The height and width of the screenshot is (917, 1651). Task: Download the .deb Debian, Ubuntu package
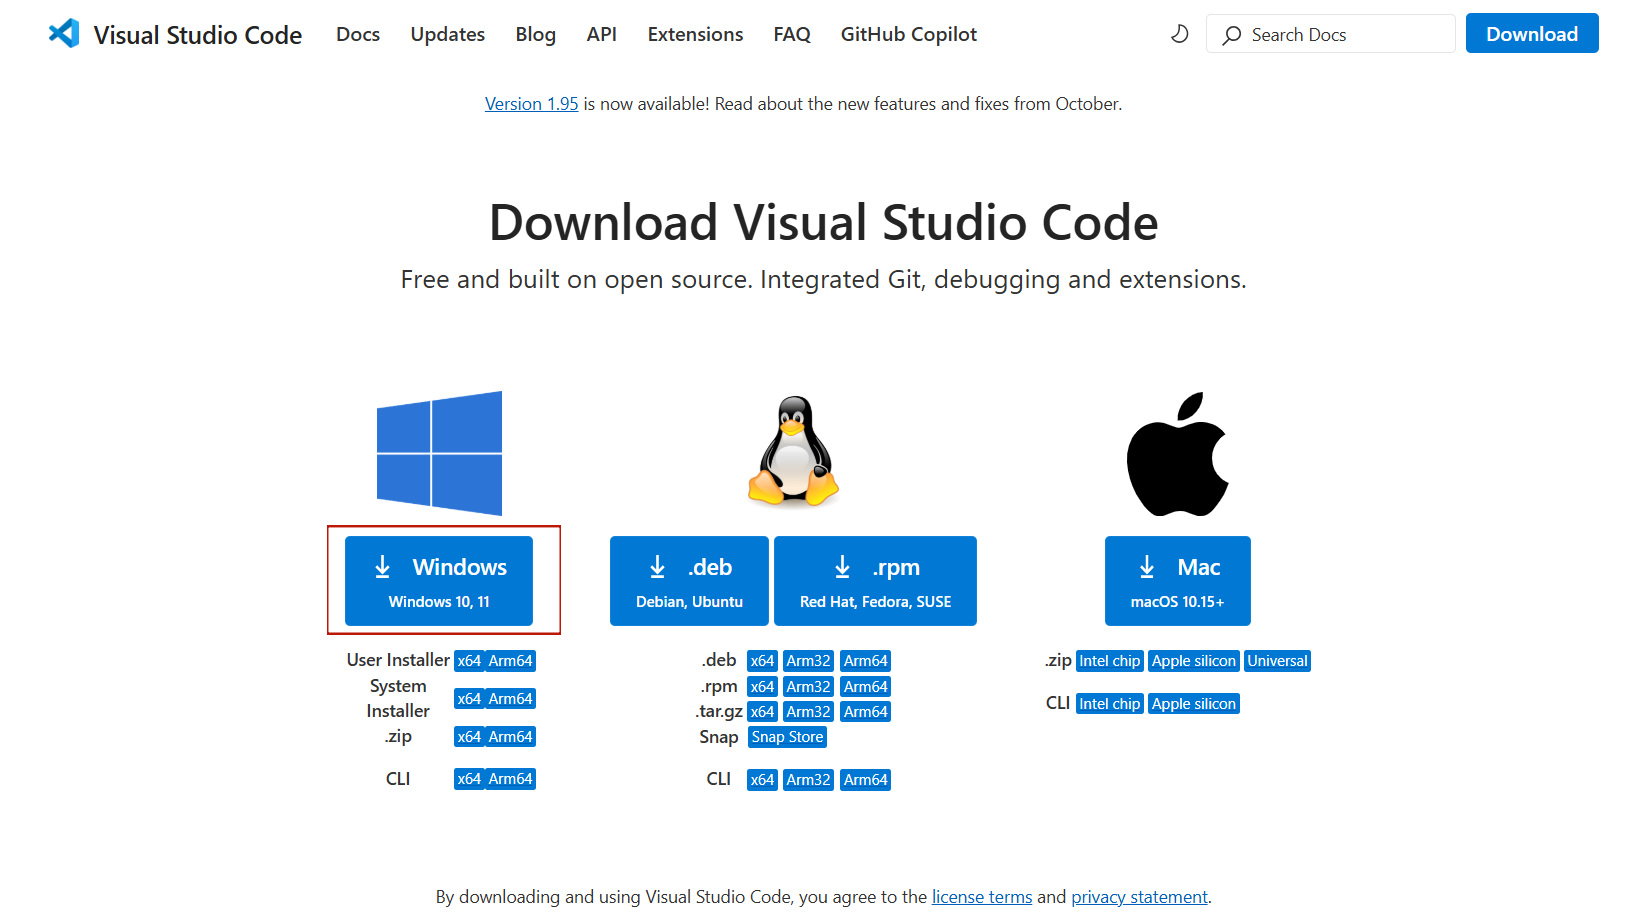pos(689,581)
